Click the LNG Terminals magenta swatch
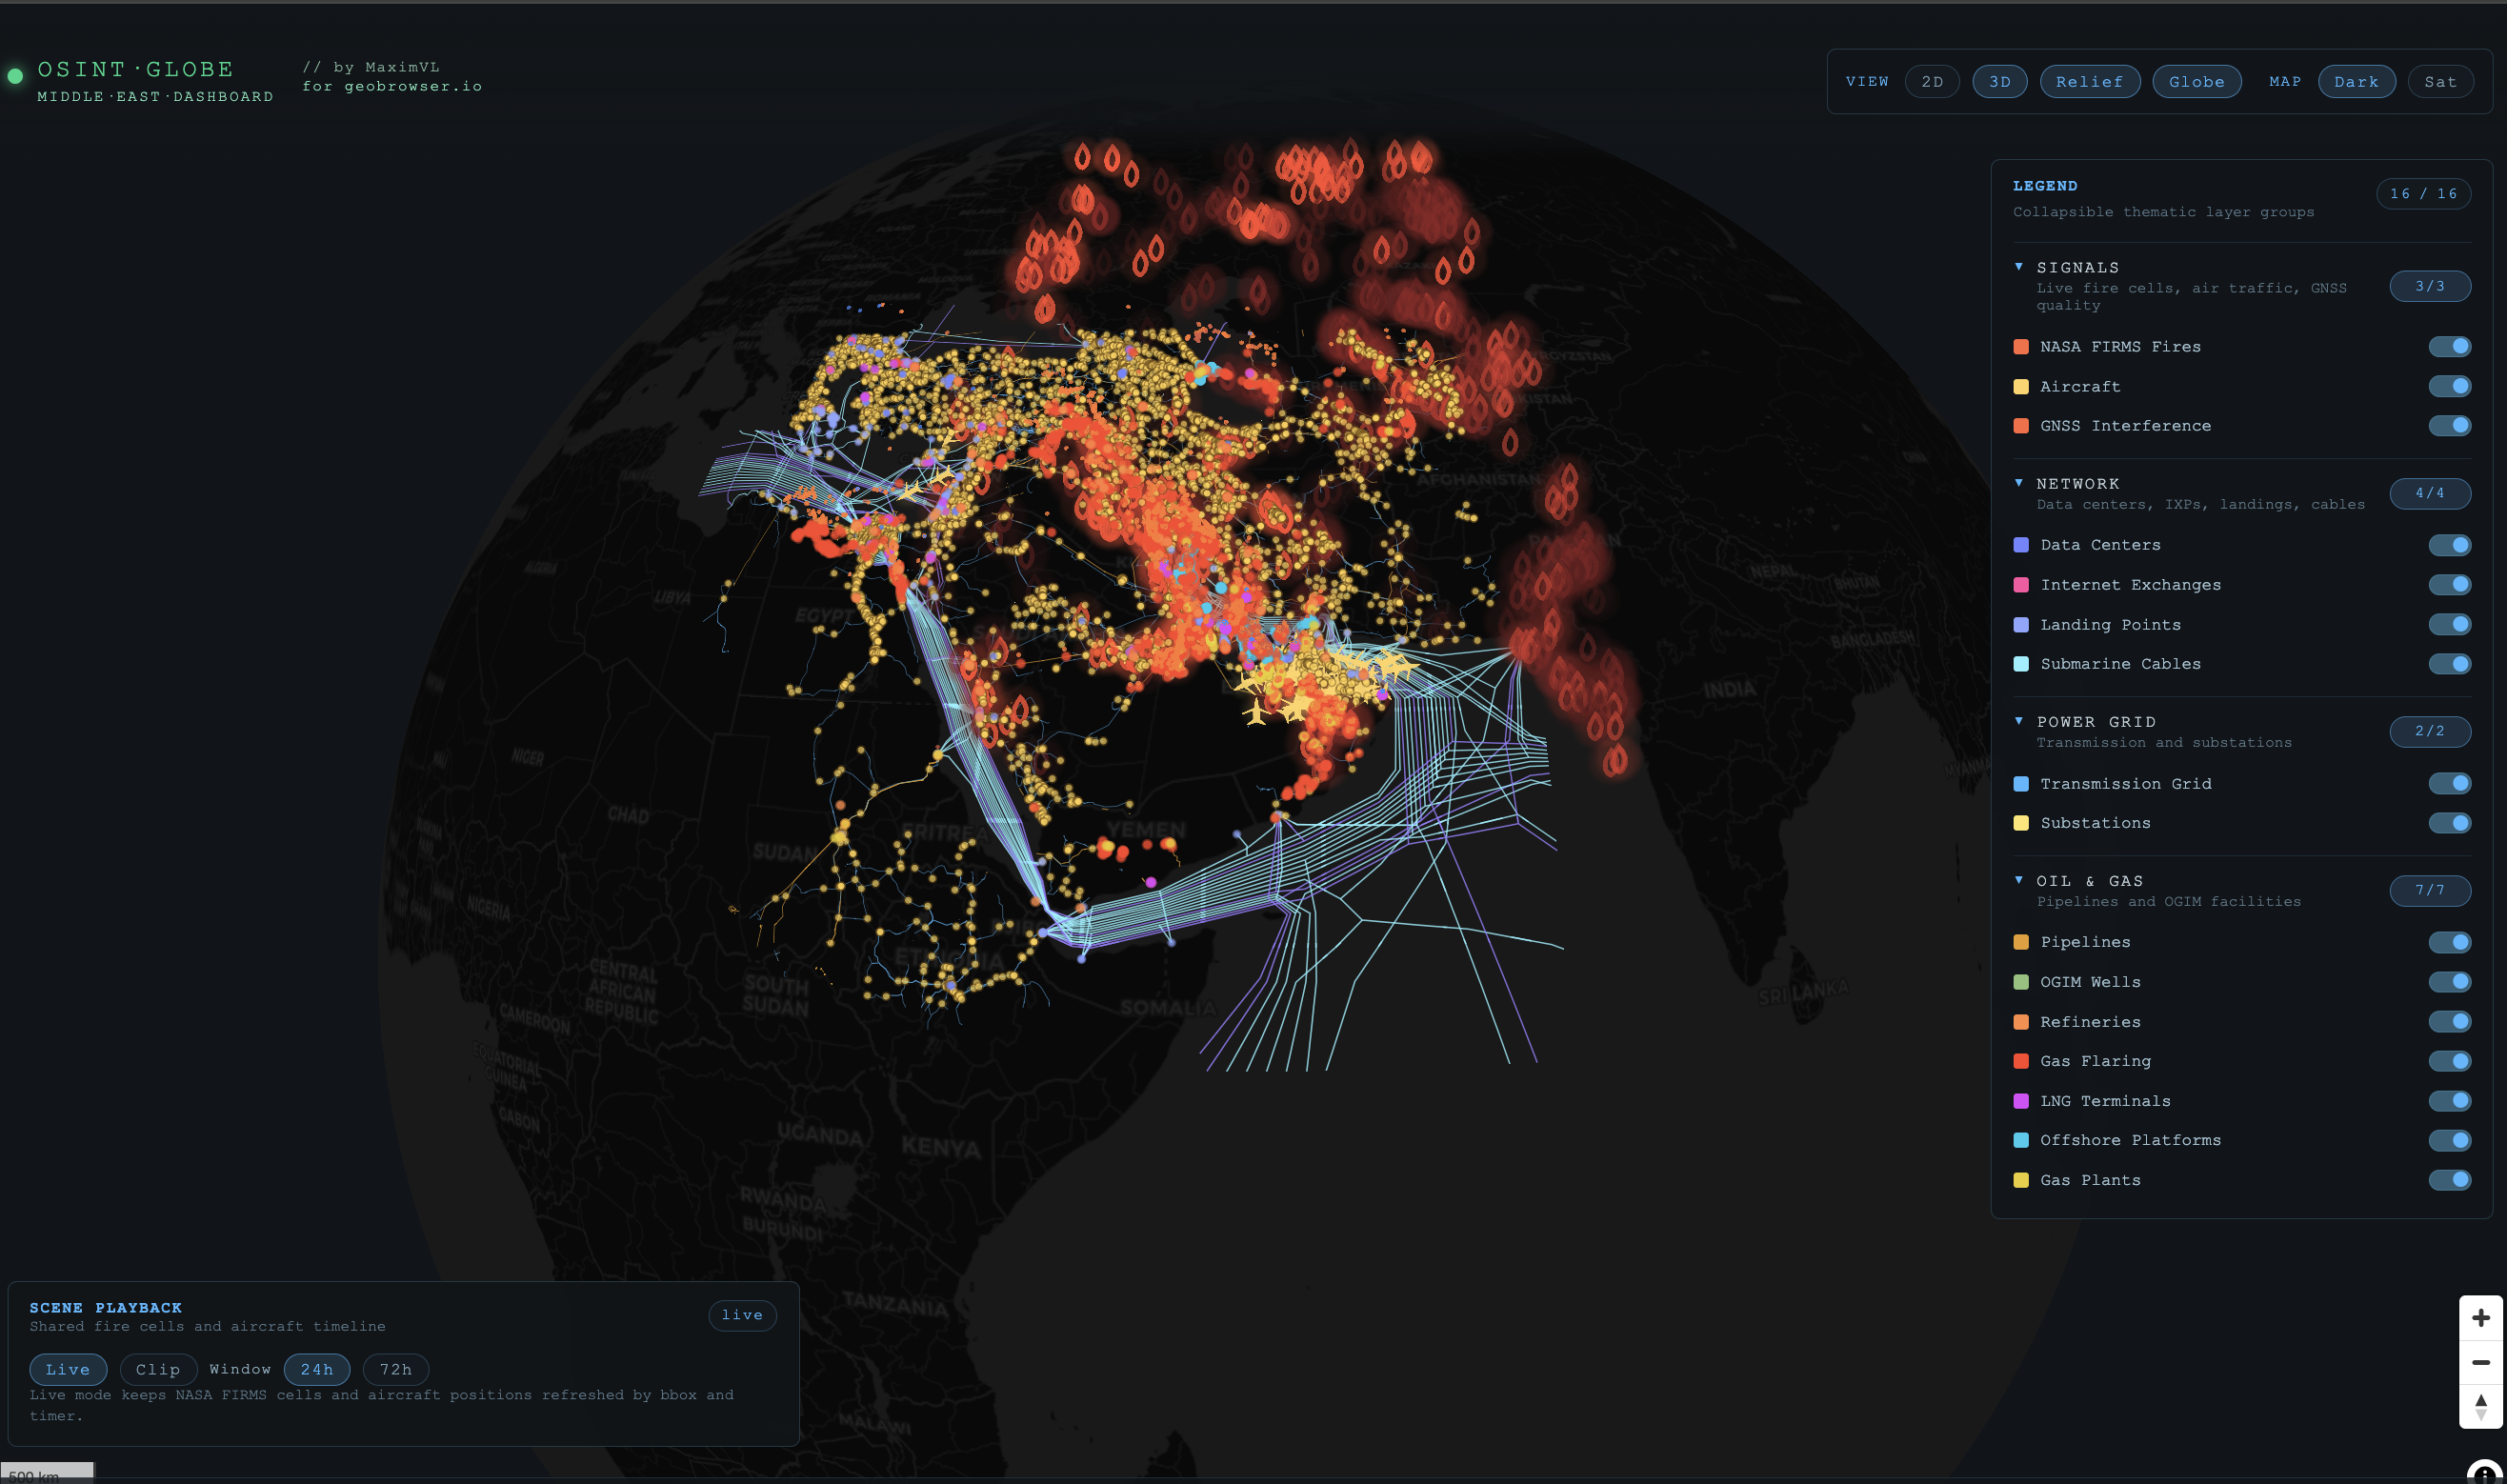Viewport: 2507px width, 1484px height. (x=2021, y=1101)
